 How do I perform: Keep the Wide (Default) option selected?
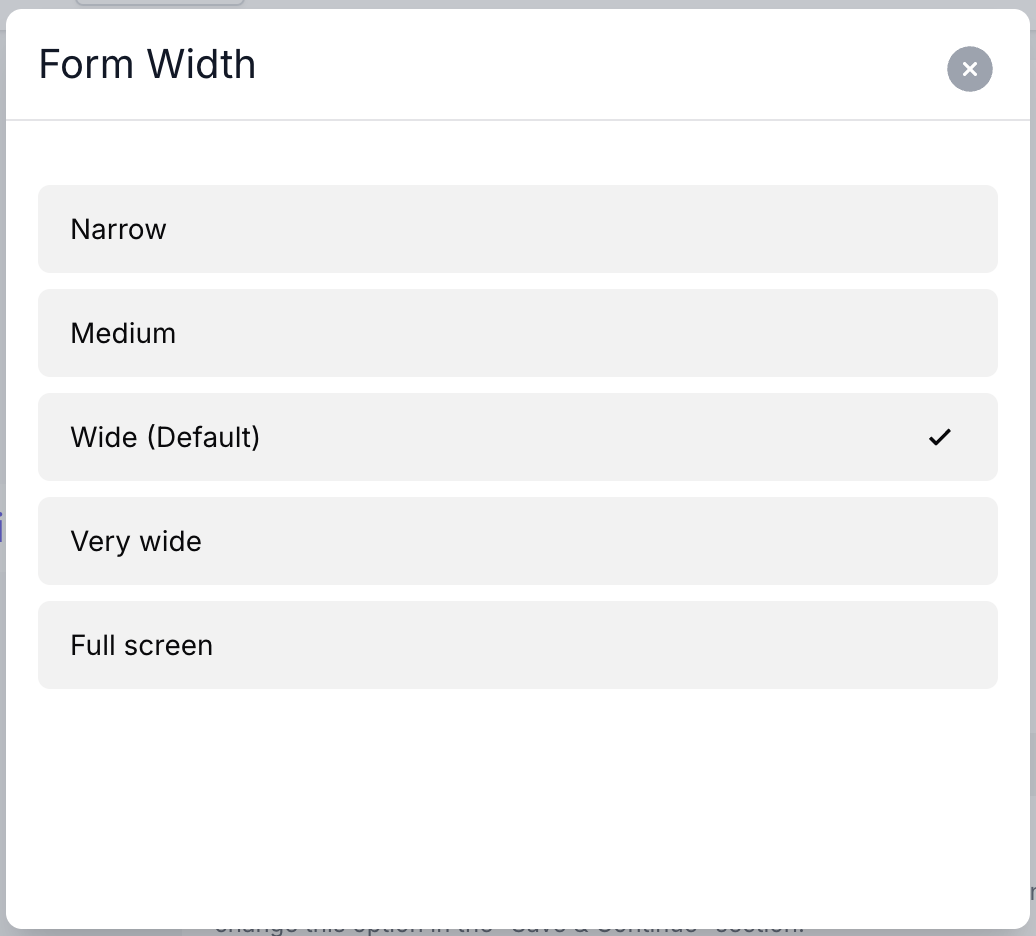517,437
